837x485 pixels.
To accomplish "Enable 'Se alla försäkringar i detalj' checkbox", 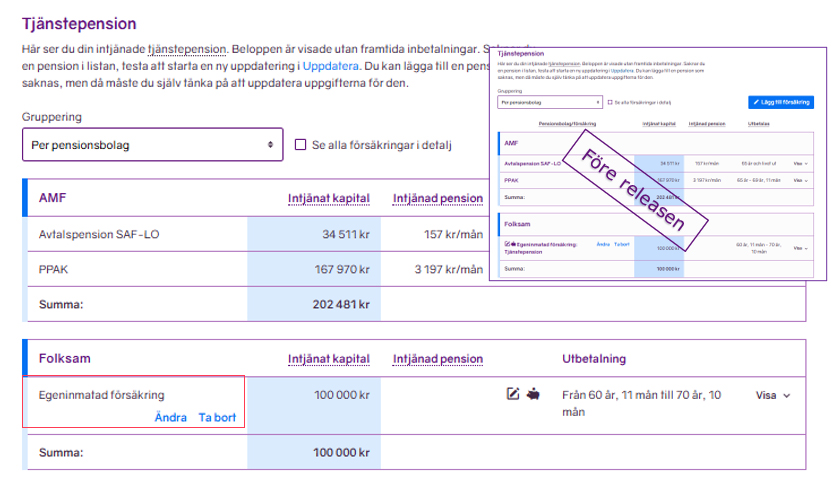I will (x=300, y=145).
